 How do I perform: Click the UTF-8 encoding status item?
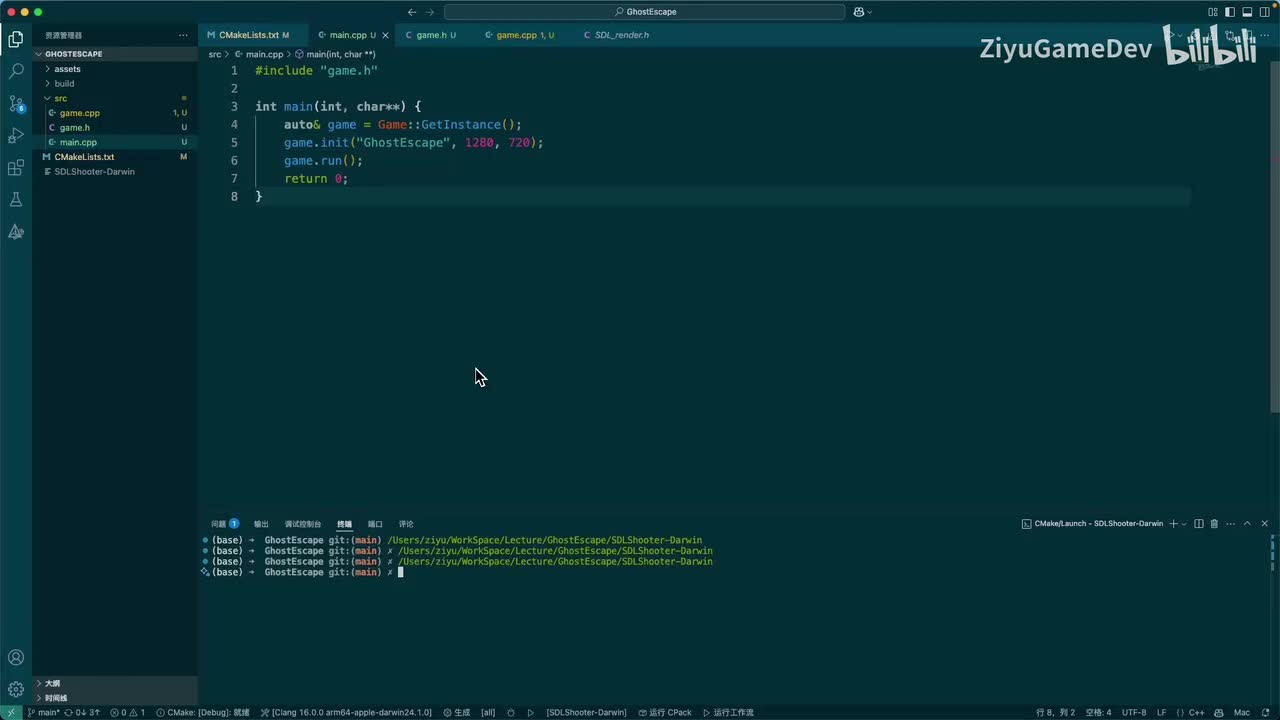(x=1134, y=713)
